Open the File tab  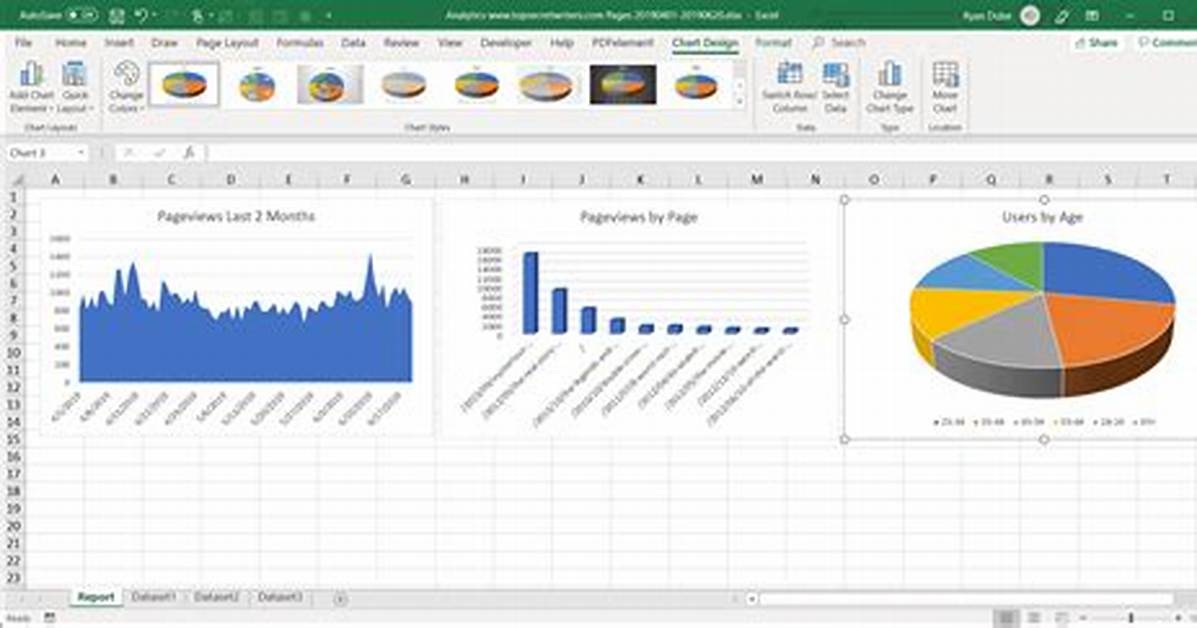pyautogui.click(x=24, y=43)
